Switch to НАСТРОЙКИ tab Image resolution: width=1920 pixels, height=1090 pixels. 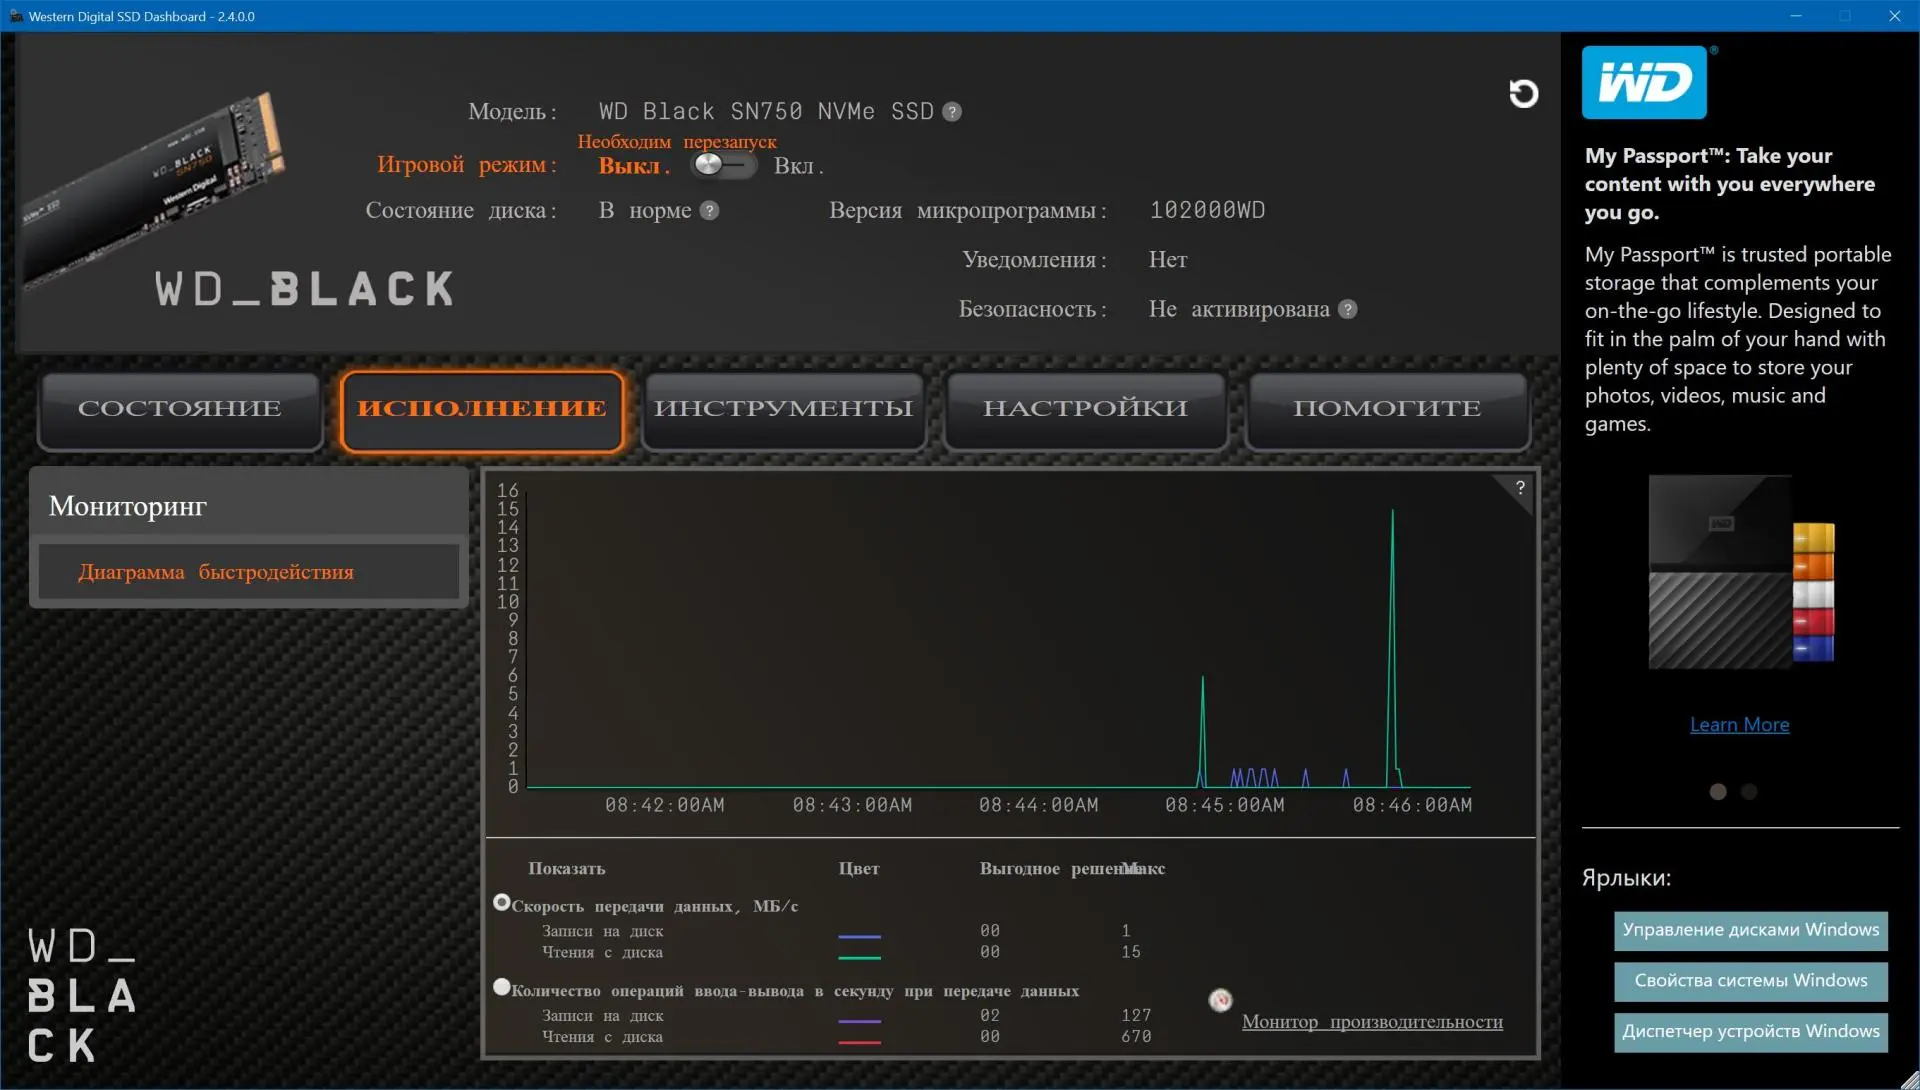[x=1086, y=410]
